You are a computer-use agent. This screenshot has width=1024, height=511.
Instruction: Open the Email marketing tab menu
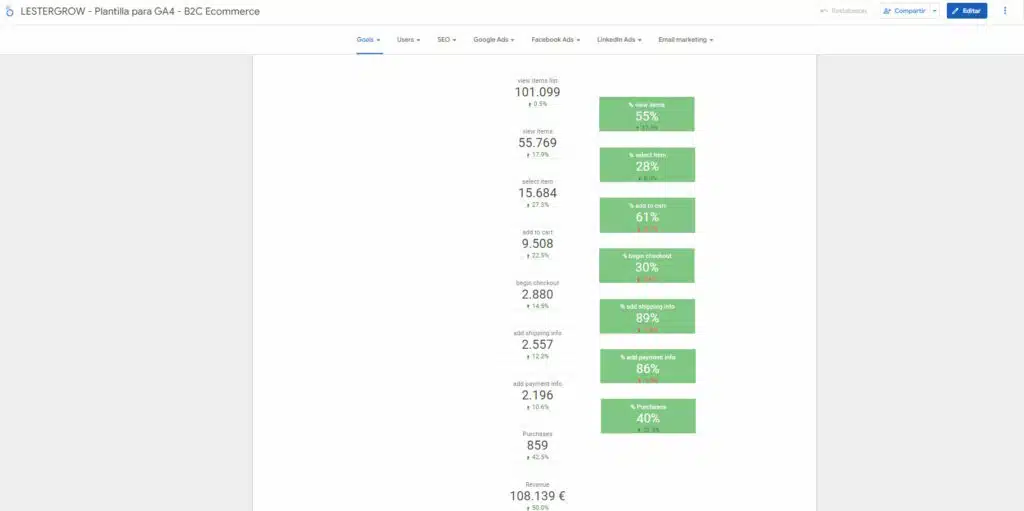coord(686,40)
